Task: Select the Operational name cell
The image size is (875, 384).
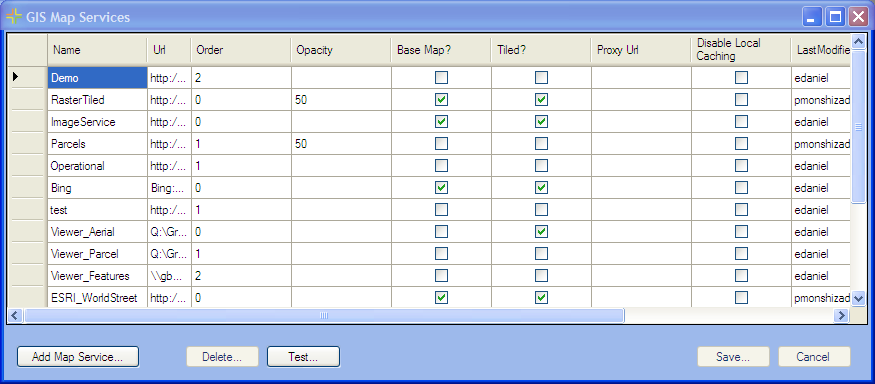Action: (97, 166)
